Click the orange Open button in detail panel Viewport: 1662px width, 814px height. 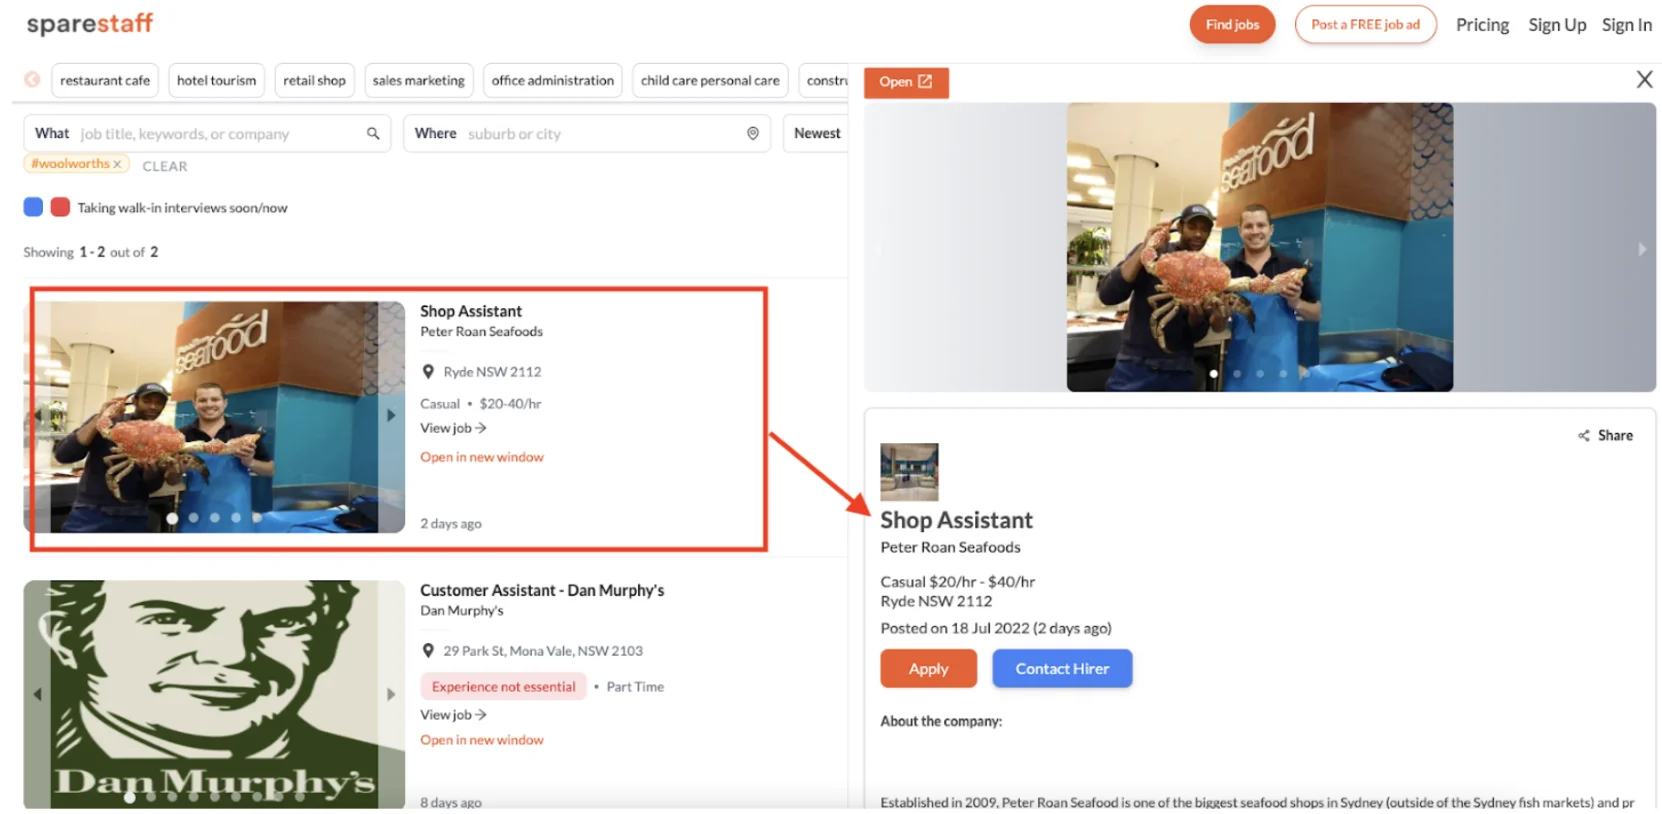tap(906, 82)
